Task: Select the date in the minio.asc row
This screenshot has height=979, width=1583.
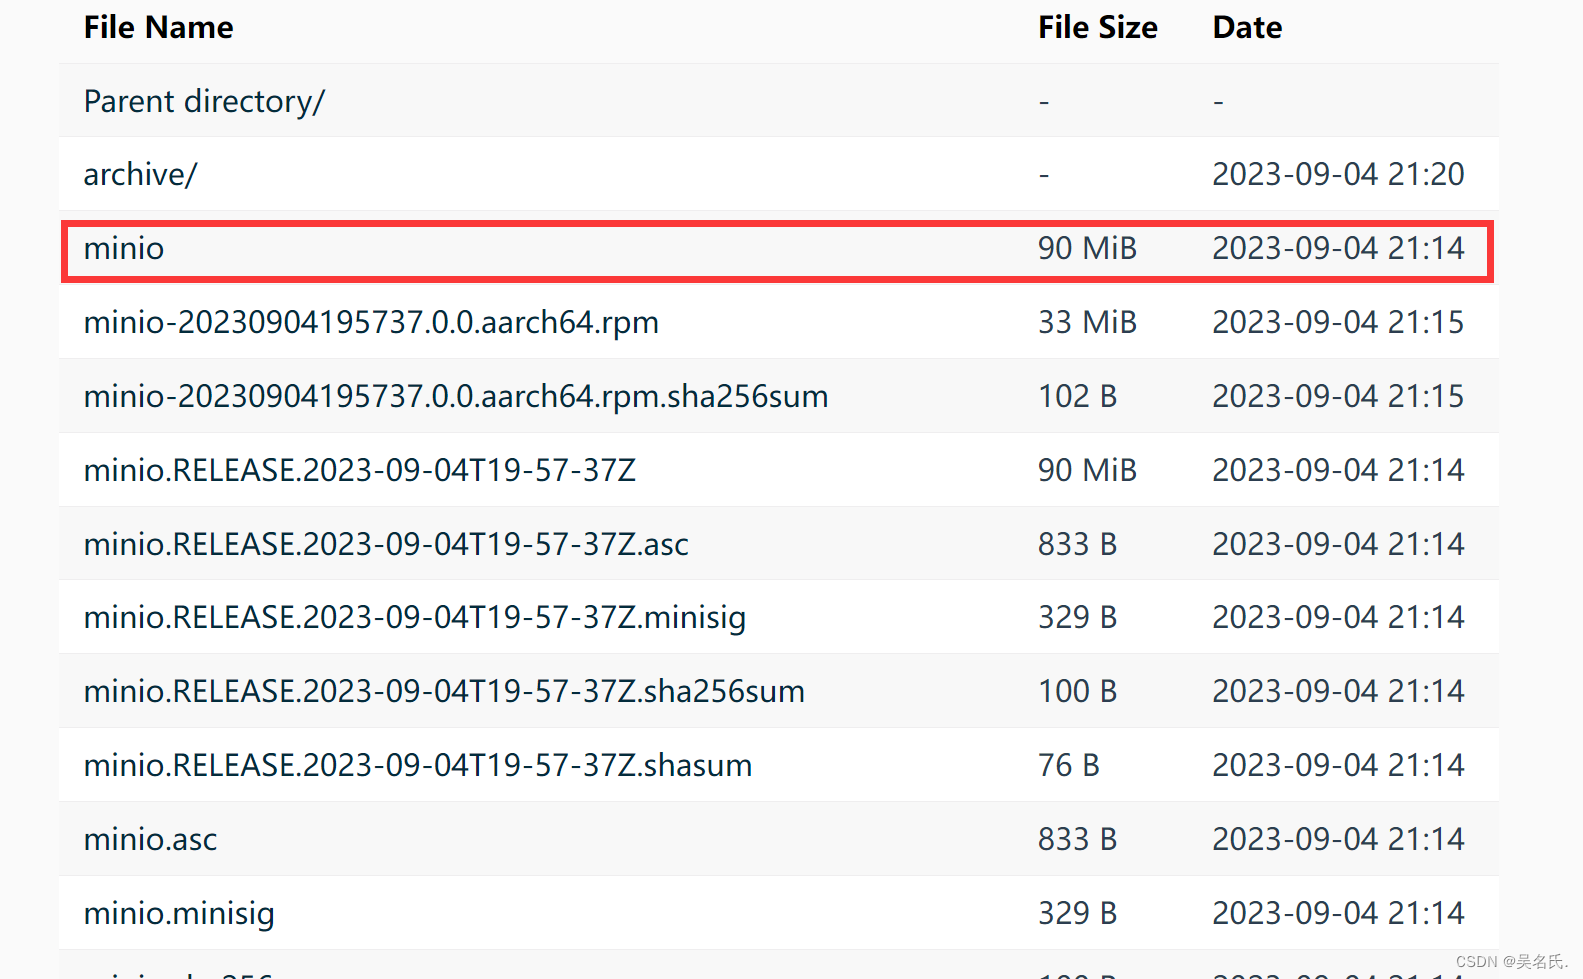Action: [1338, 839]
